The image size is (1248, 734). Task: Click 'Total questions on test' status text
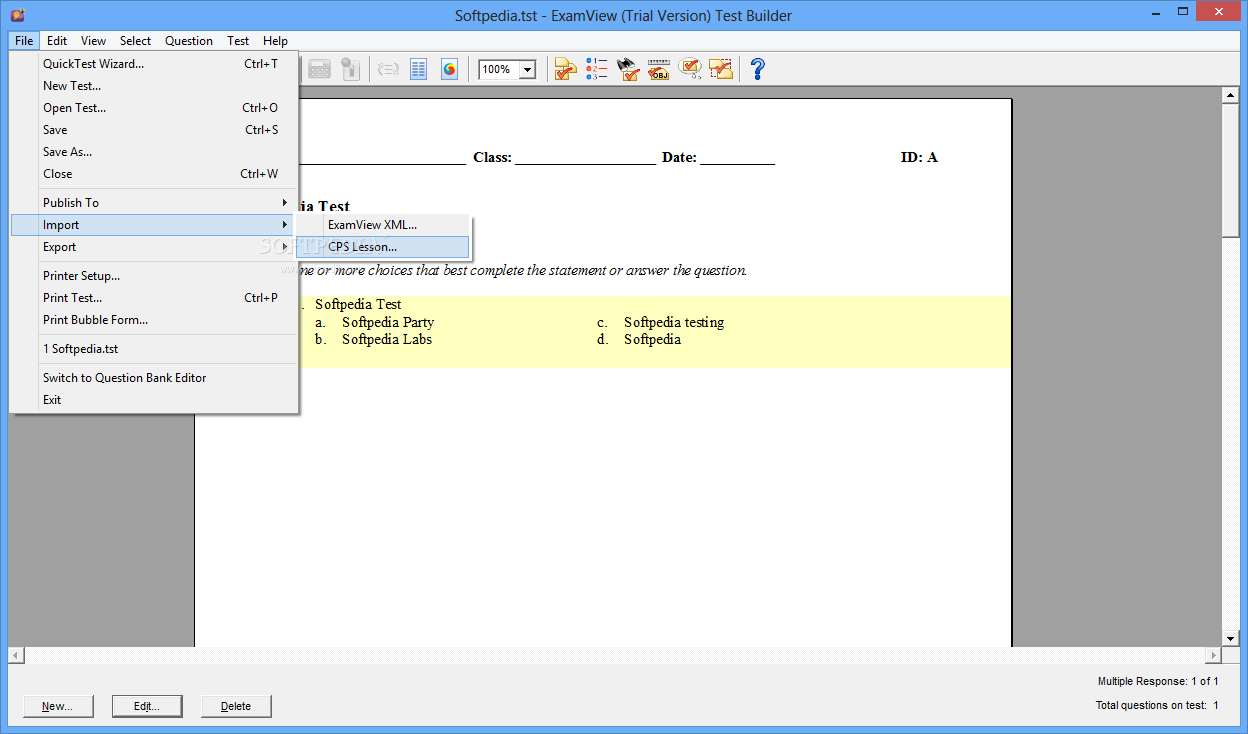1157,705
